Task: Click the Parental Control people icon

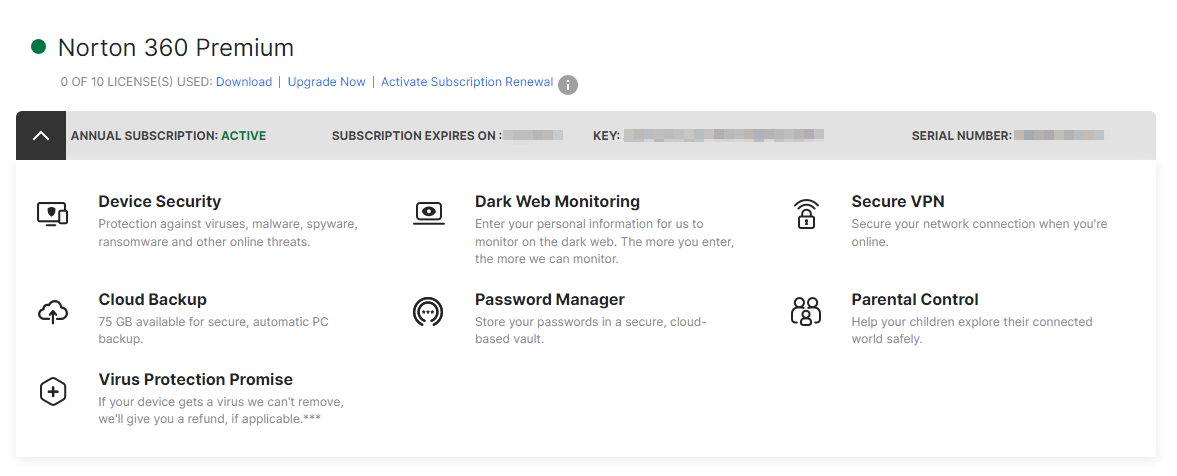Action: click(805, 312)
